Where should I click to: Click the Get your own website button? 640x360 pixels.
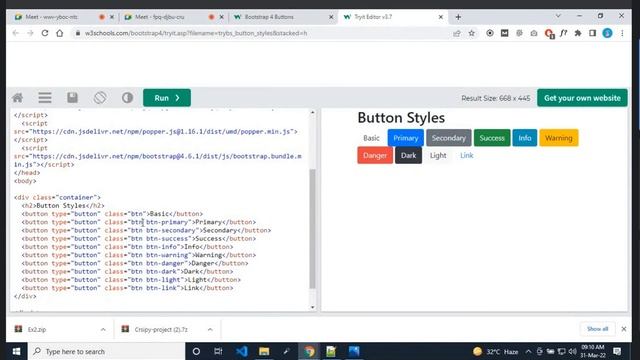point(582,98)
